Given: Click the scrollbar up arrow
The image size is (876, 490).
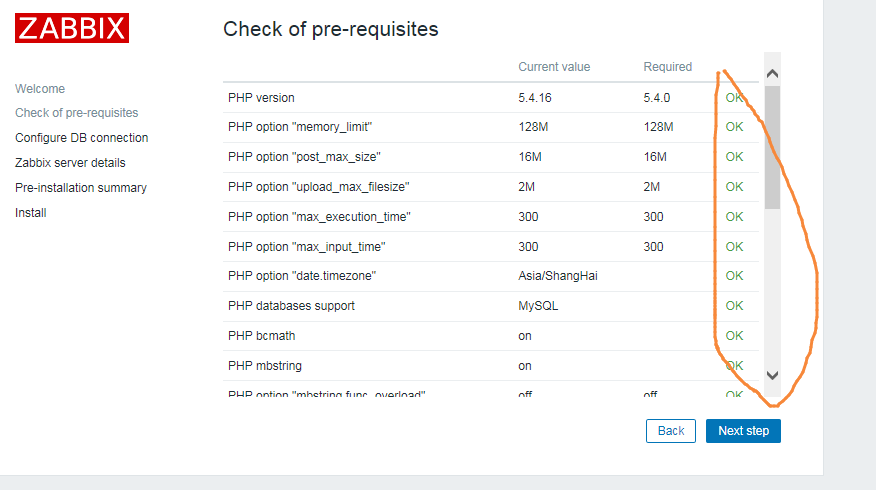Looking at the screenshot, I should [x=772, y=74].
